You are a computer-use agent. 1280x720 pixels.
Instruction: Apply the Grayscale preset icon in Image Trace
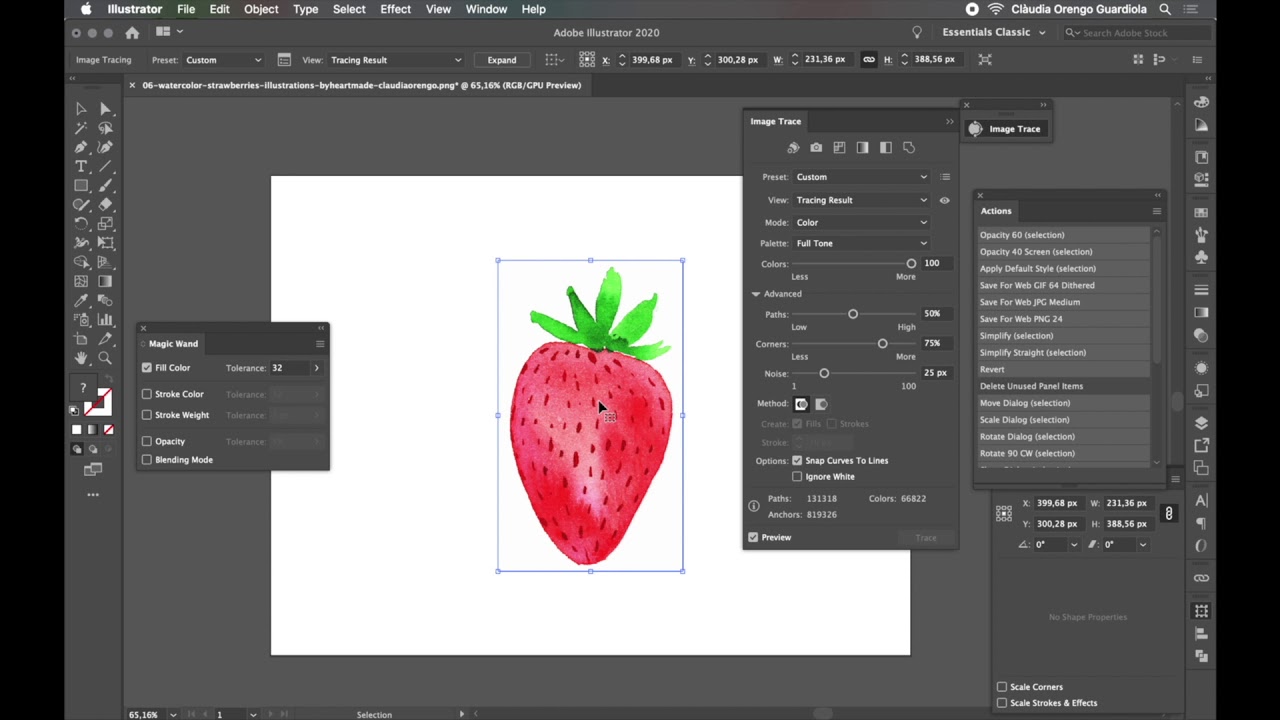coord(862,148)
